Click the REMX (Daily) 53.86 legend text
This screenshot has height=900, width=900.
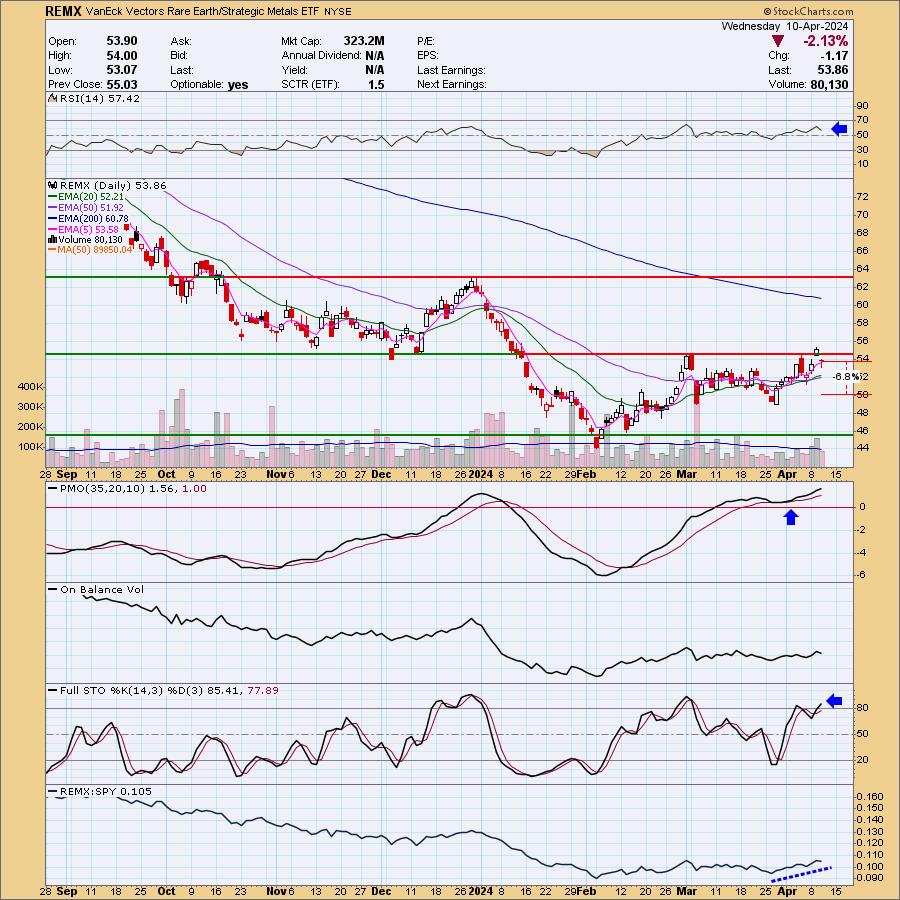(x=113, y=185)
